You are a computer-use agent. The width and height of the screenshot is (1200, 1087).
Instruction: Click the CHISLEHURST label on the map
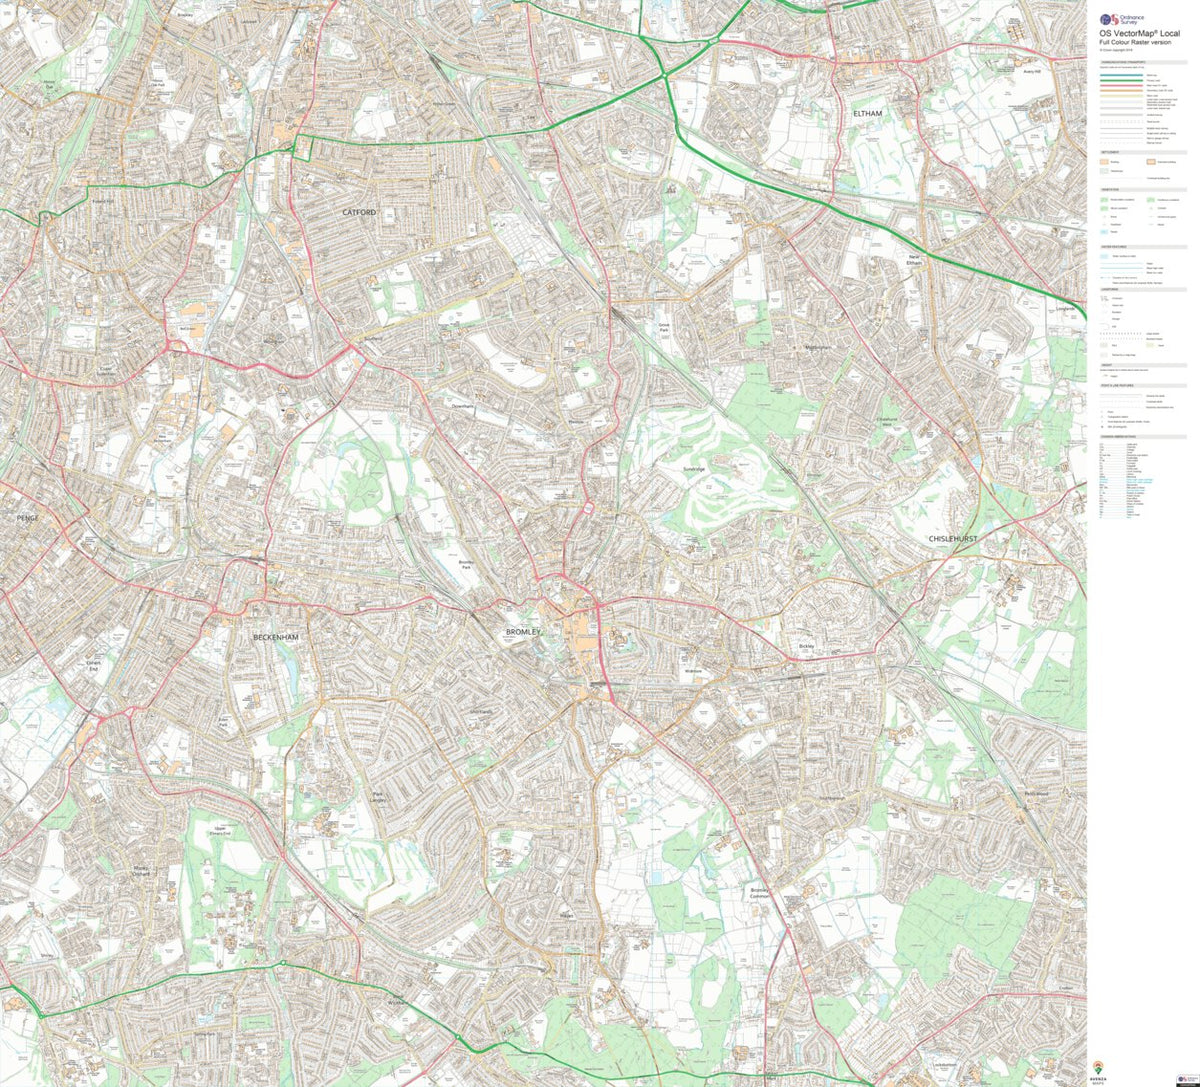[952, 538]
